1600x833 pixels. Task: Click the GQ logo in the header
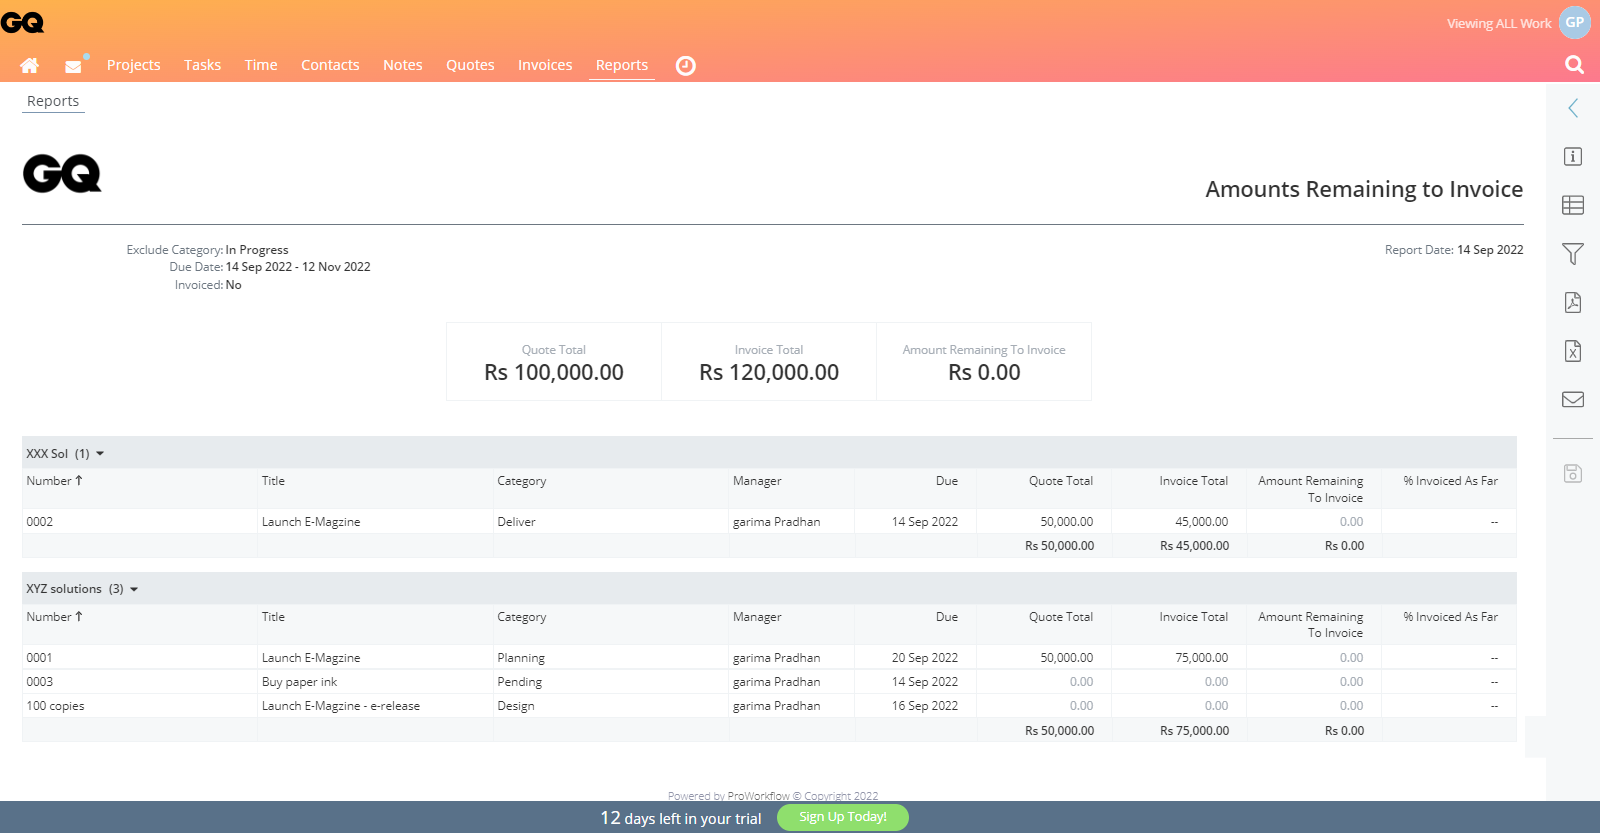click(x=22, y=23)
